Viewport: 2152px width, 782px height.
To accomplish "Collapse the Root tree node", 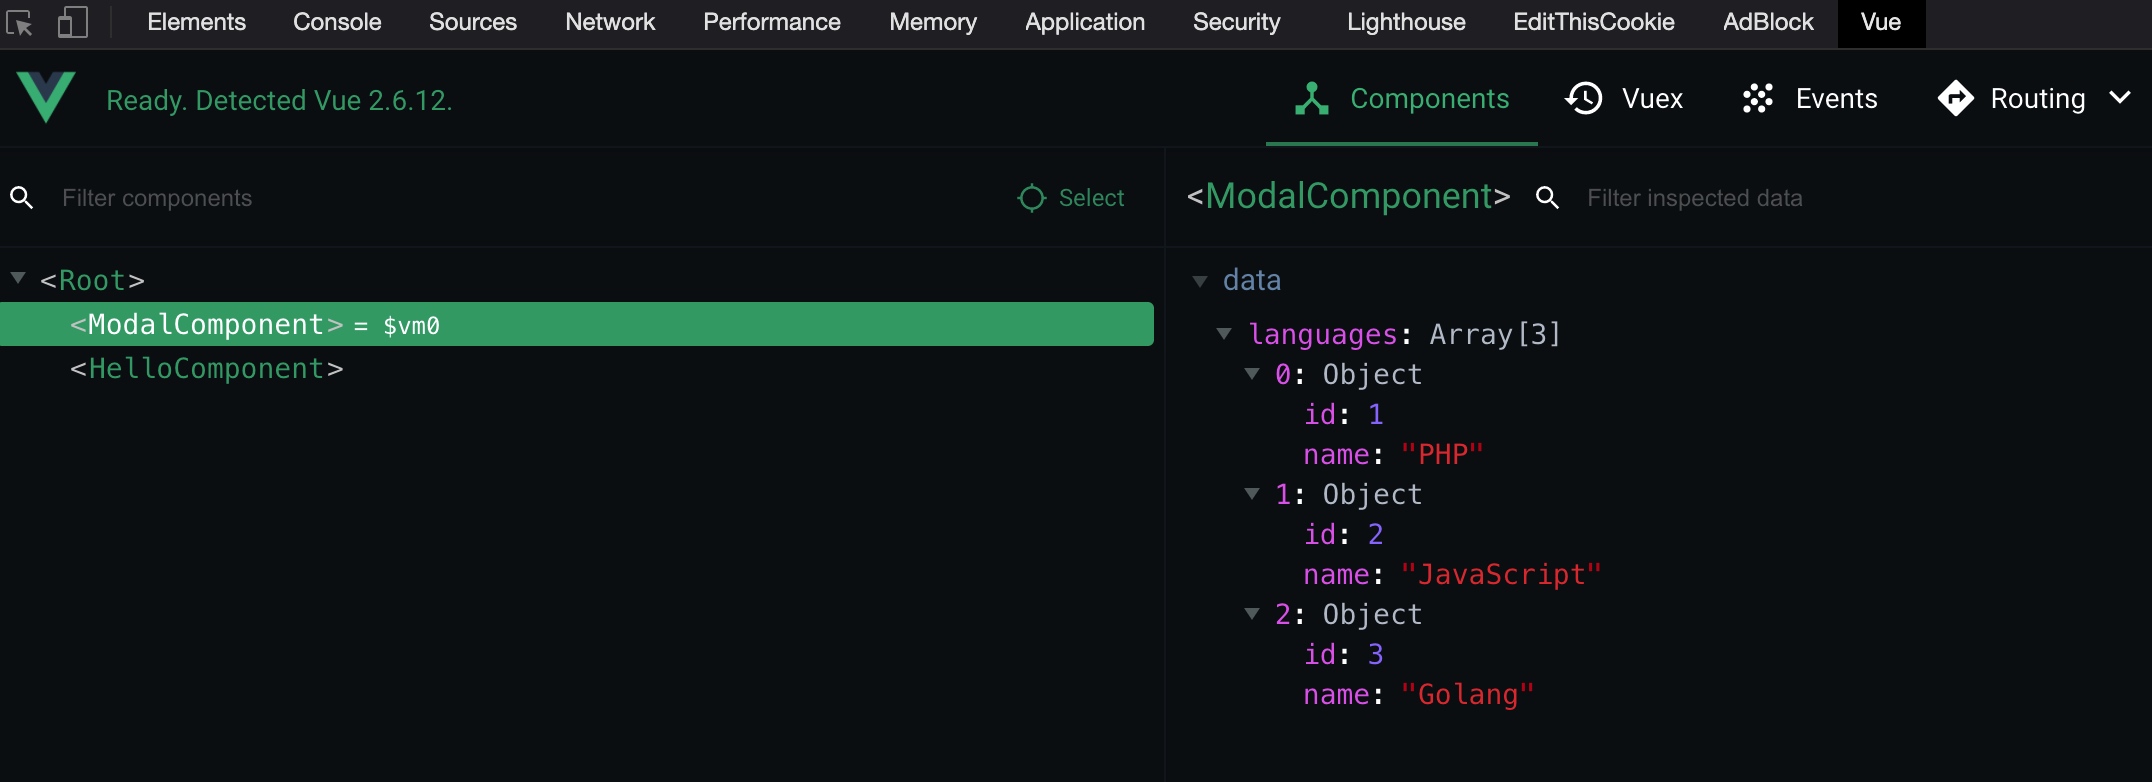I will coord(18,278).
